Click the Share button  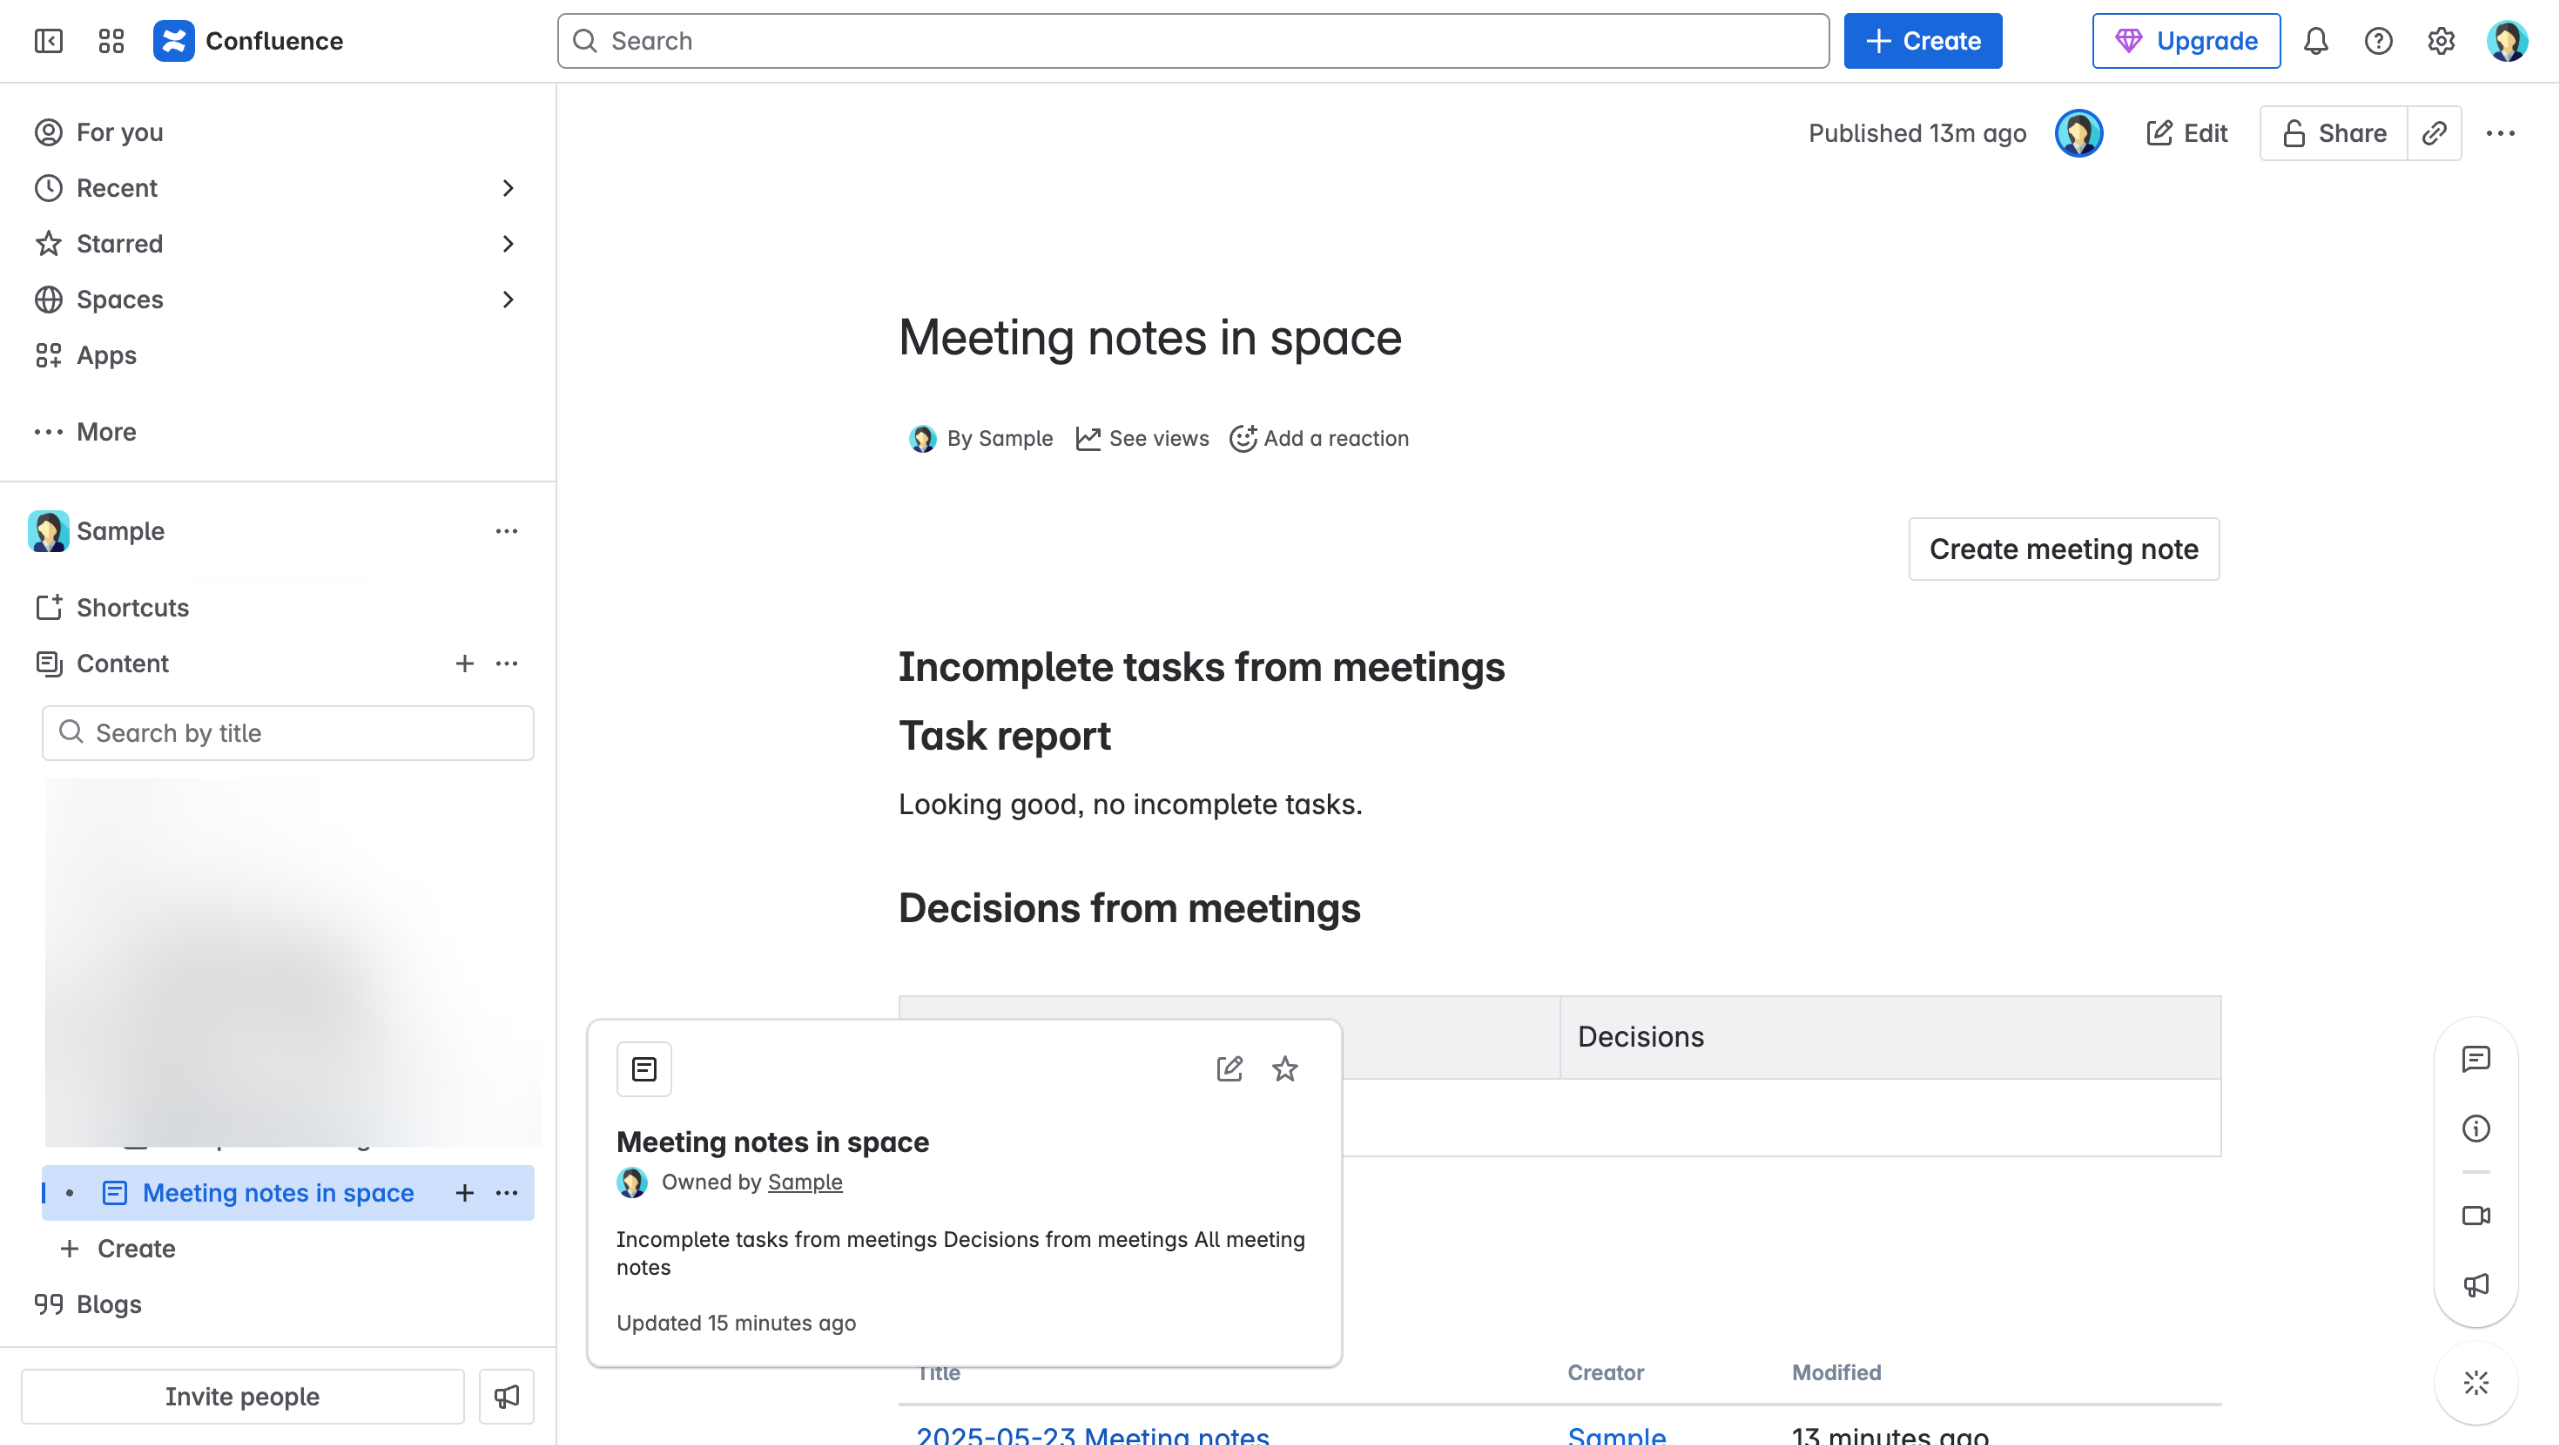2333,133
